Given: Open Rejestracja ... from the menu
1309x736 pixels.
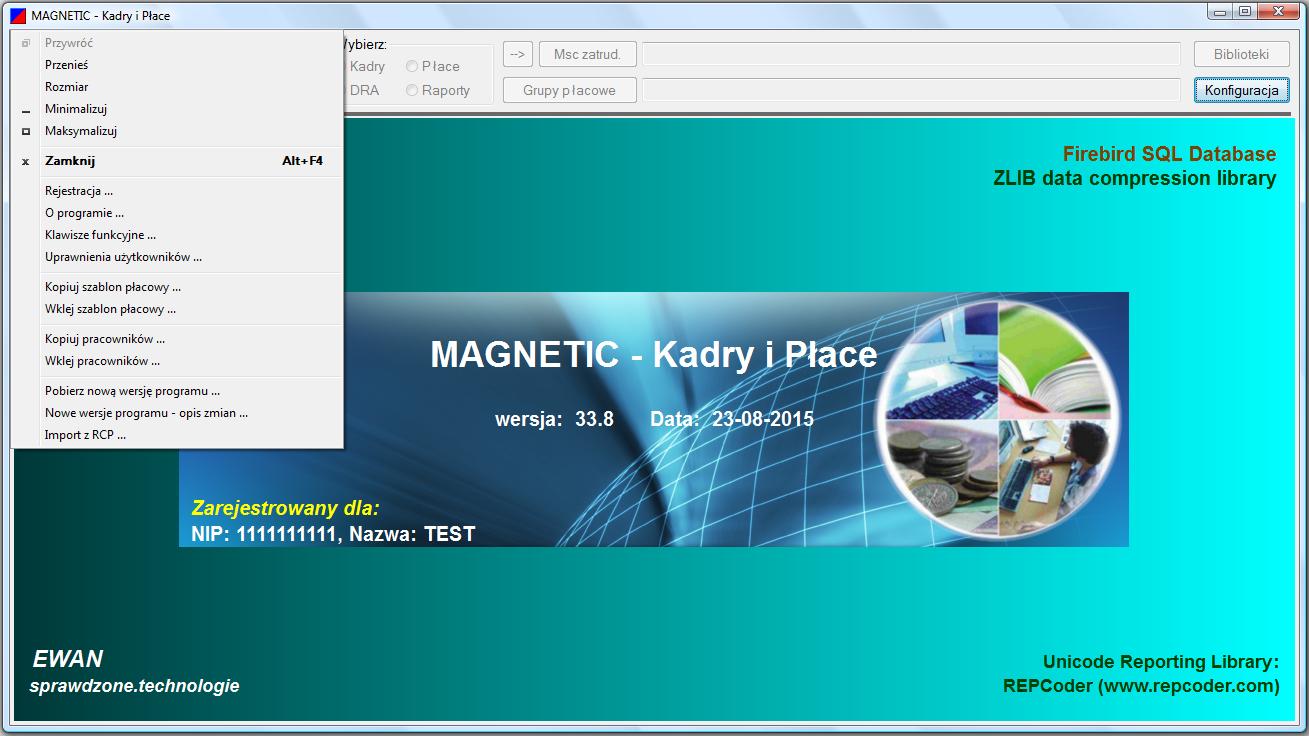Looking at the screenshot, I should [177, 191].
